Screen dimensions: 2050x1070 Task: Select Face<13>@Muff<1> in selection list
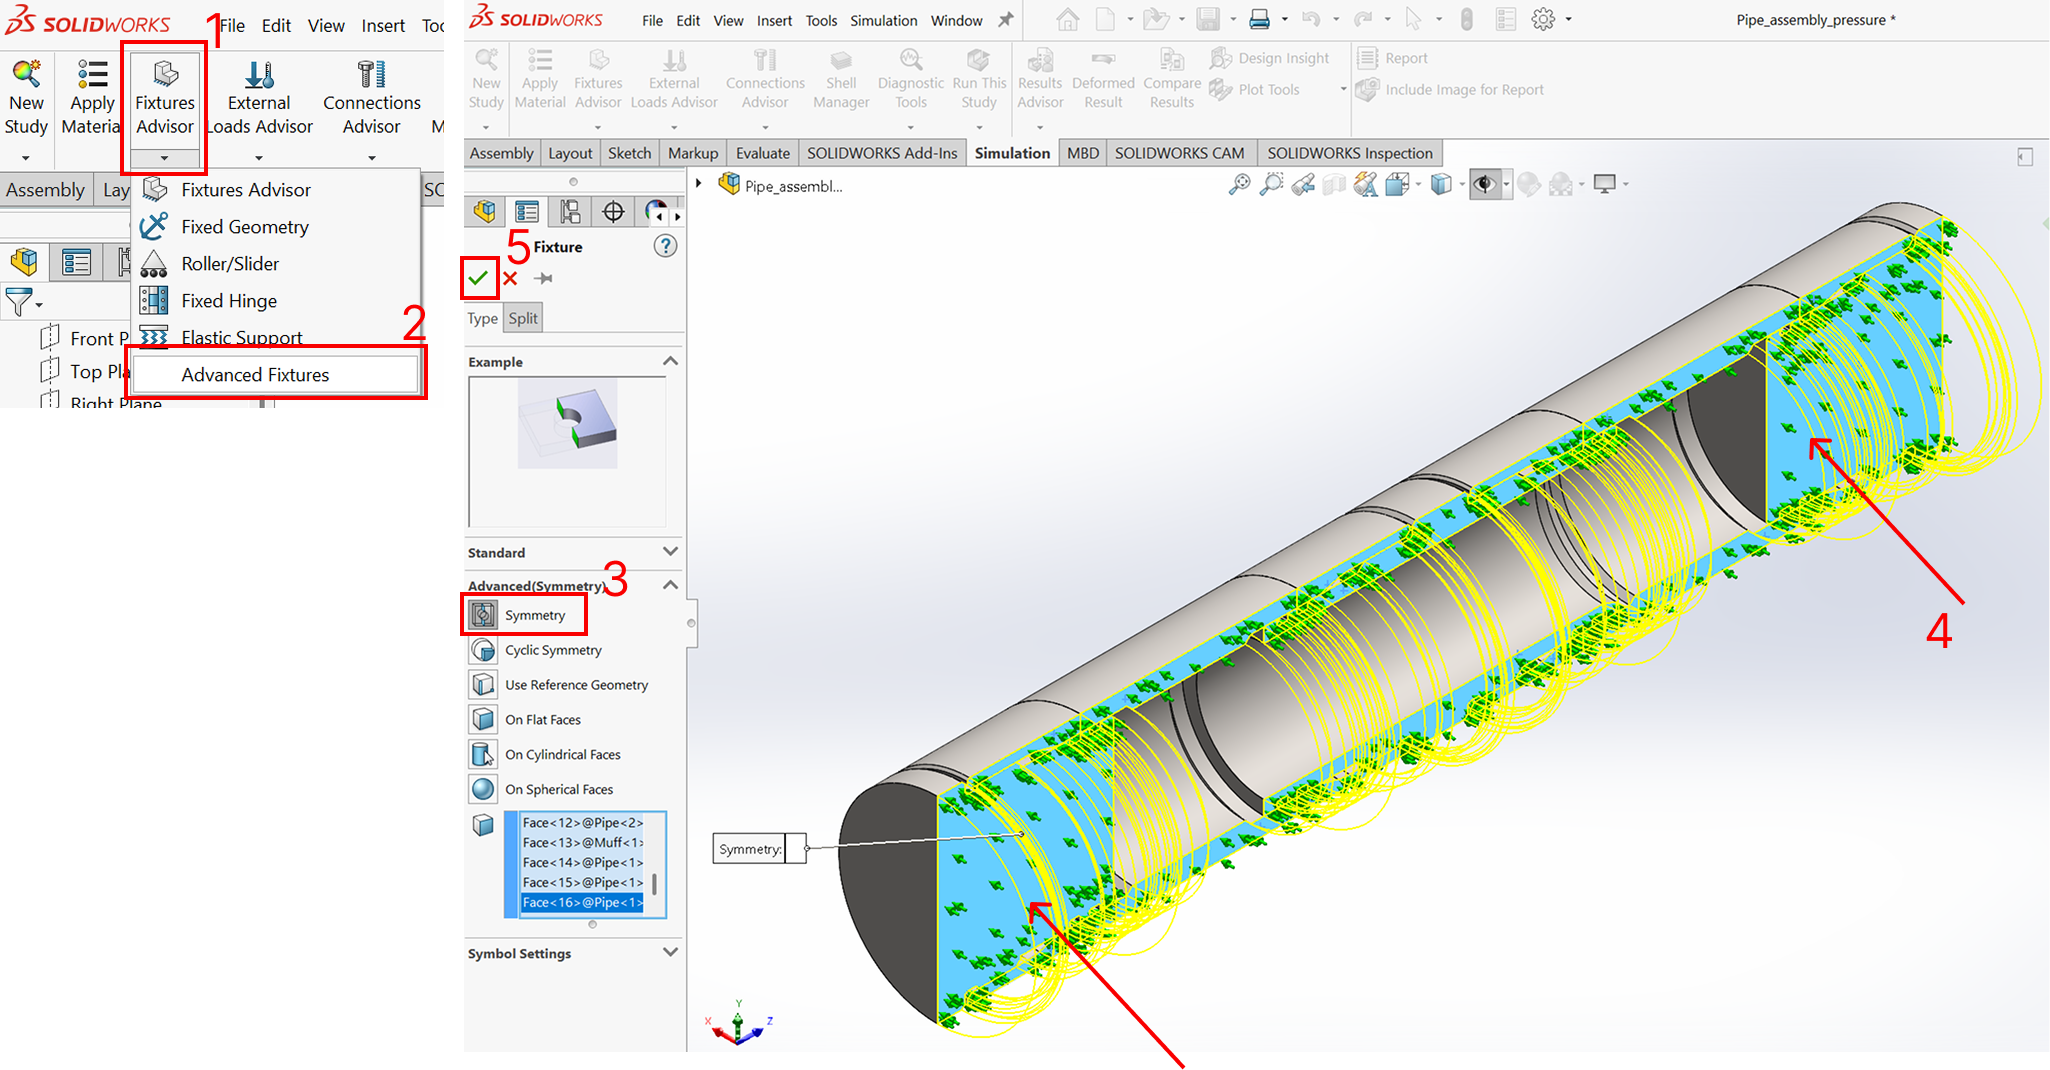click(x=582, y=843)
